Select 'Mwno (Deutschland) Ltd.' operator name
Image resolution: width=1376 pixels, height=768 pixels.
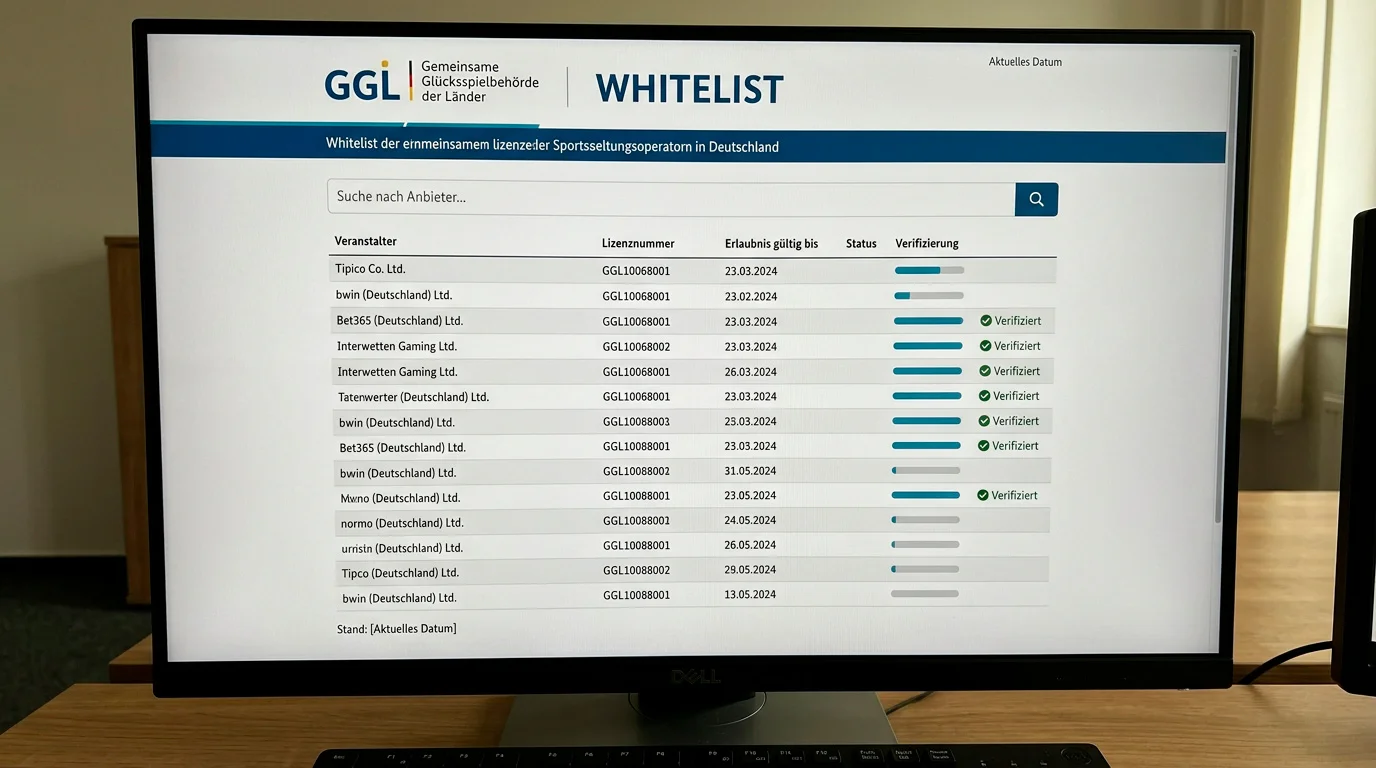pyautogui.click(x=400, y=498)
